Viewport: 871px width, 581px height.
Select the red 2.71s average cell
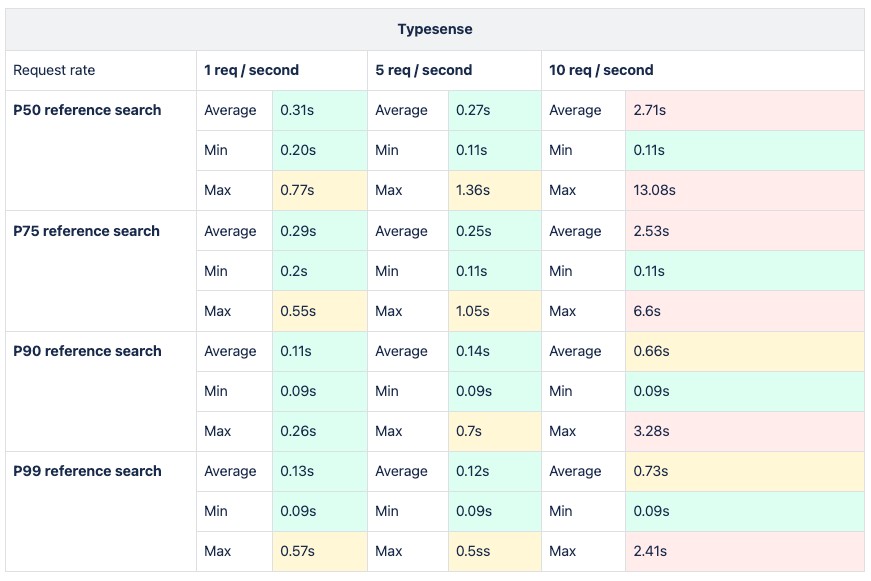coord(744,110)
